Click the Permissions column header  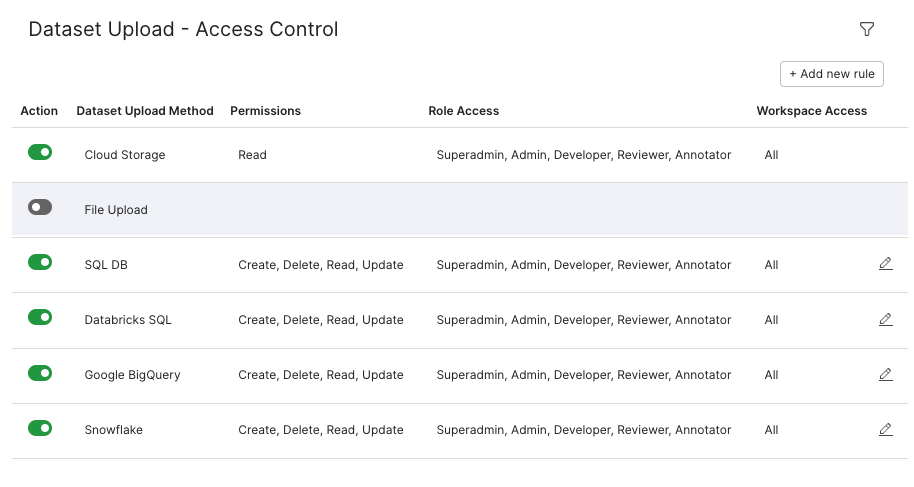click(x=265, y=111)
